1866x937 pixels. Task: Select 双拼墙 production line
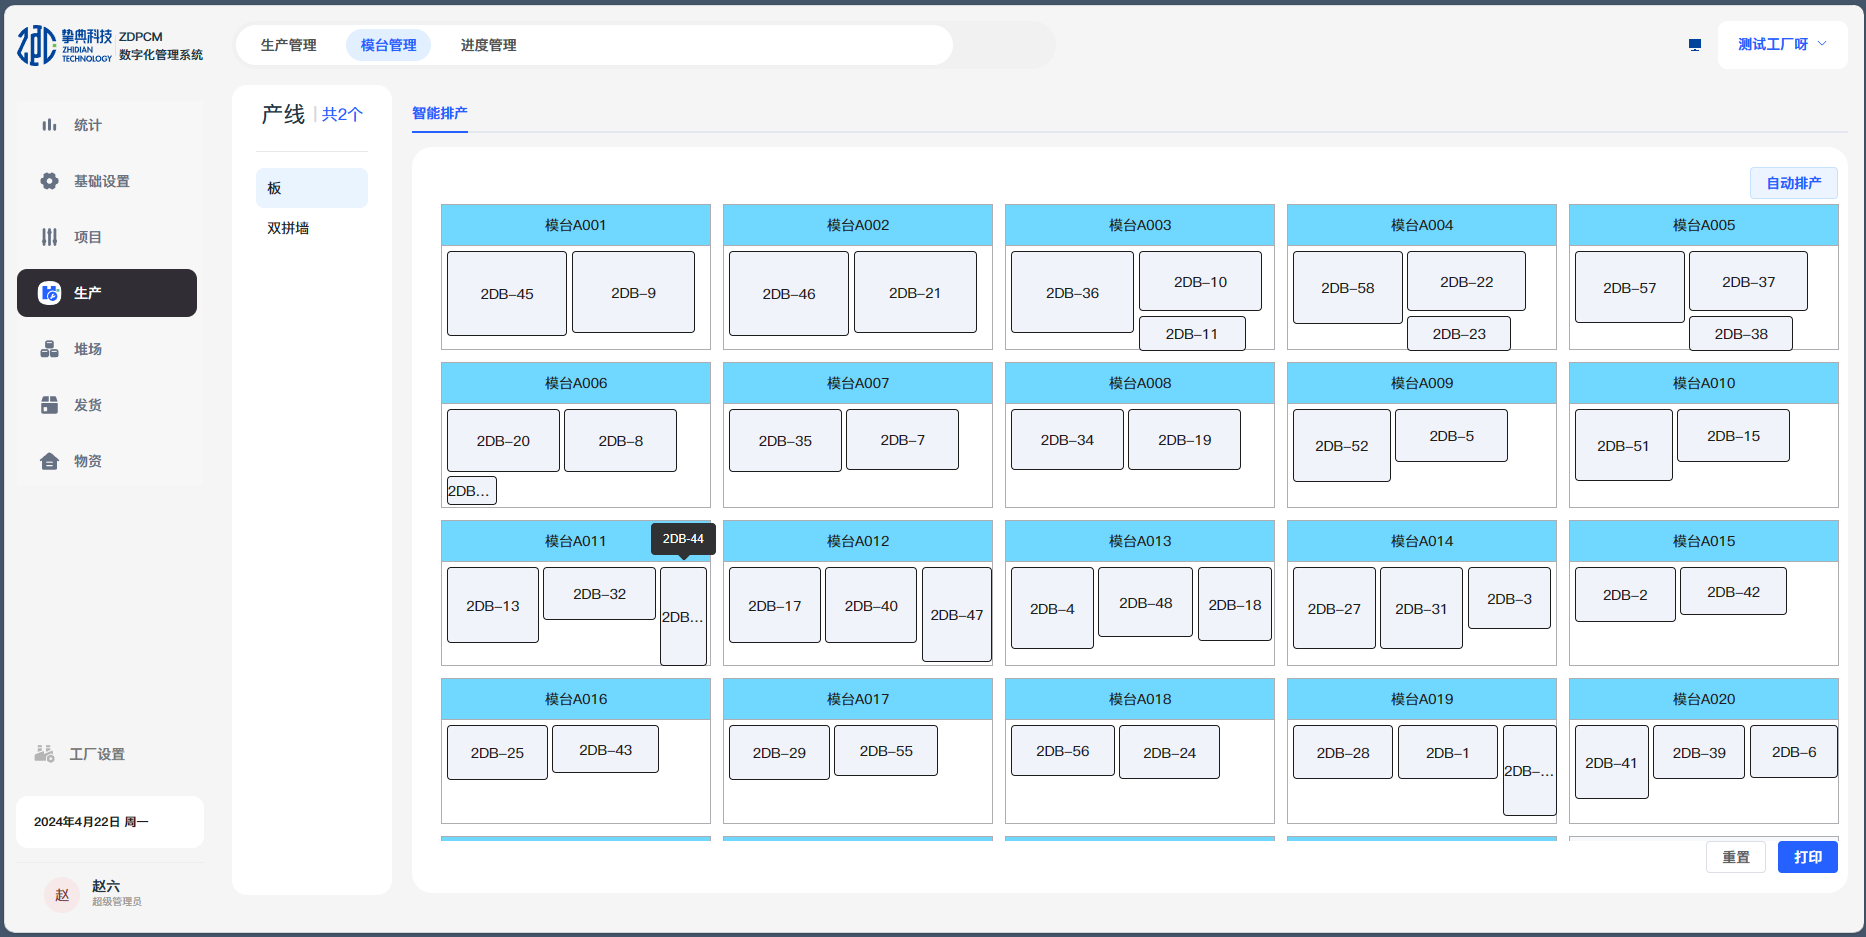288,228
